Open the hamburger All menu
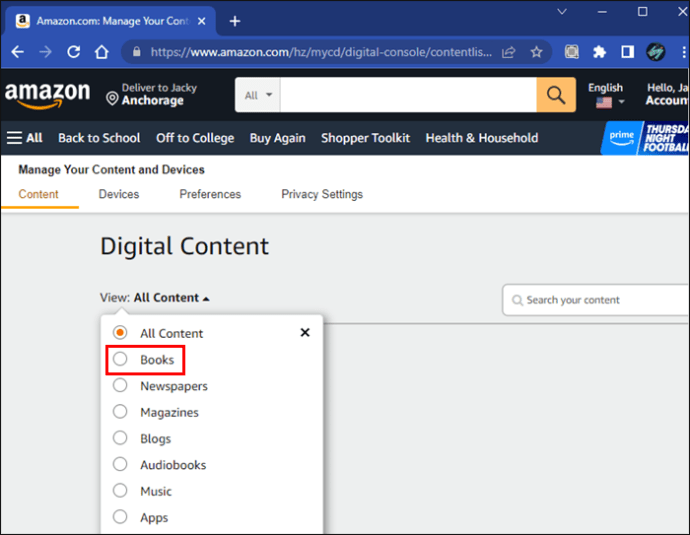Screen dimensions: 690x535 [25, 138]
